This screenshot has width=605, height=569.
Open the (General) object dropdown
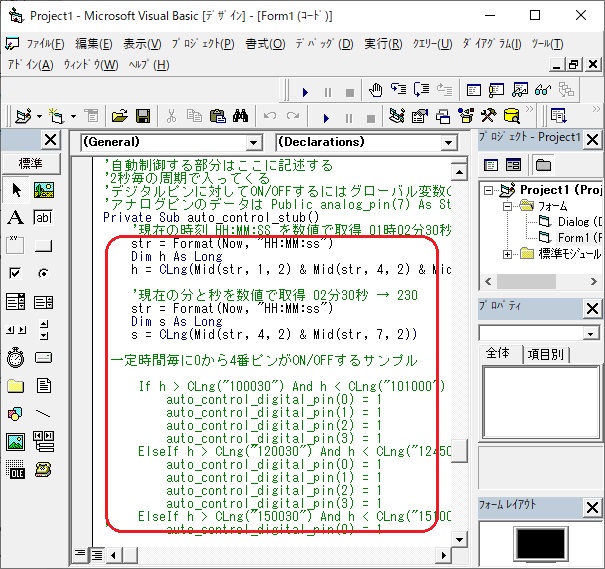pos(253,143)
